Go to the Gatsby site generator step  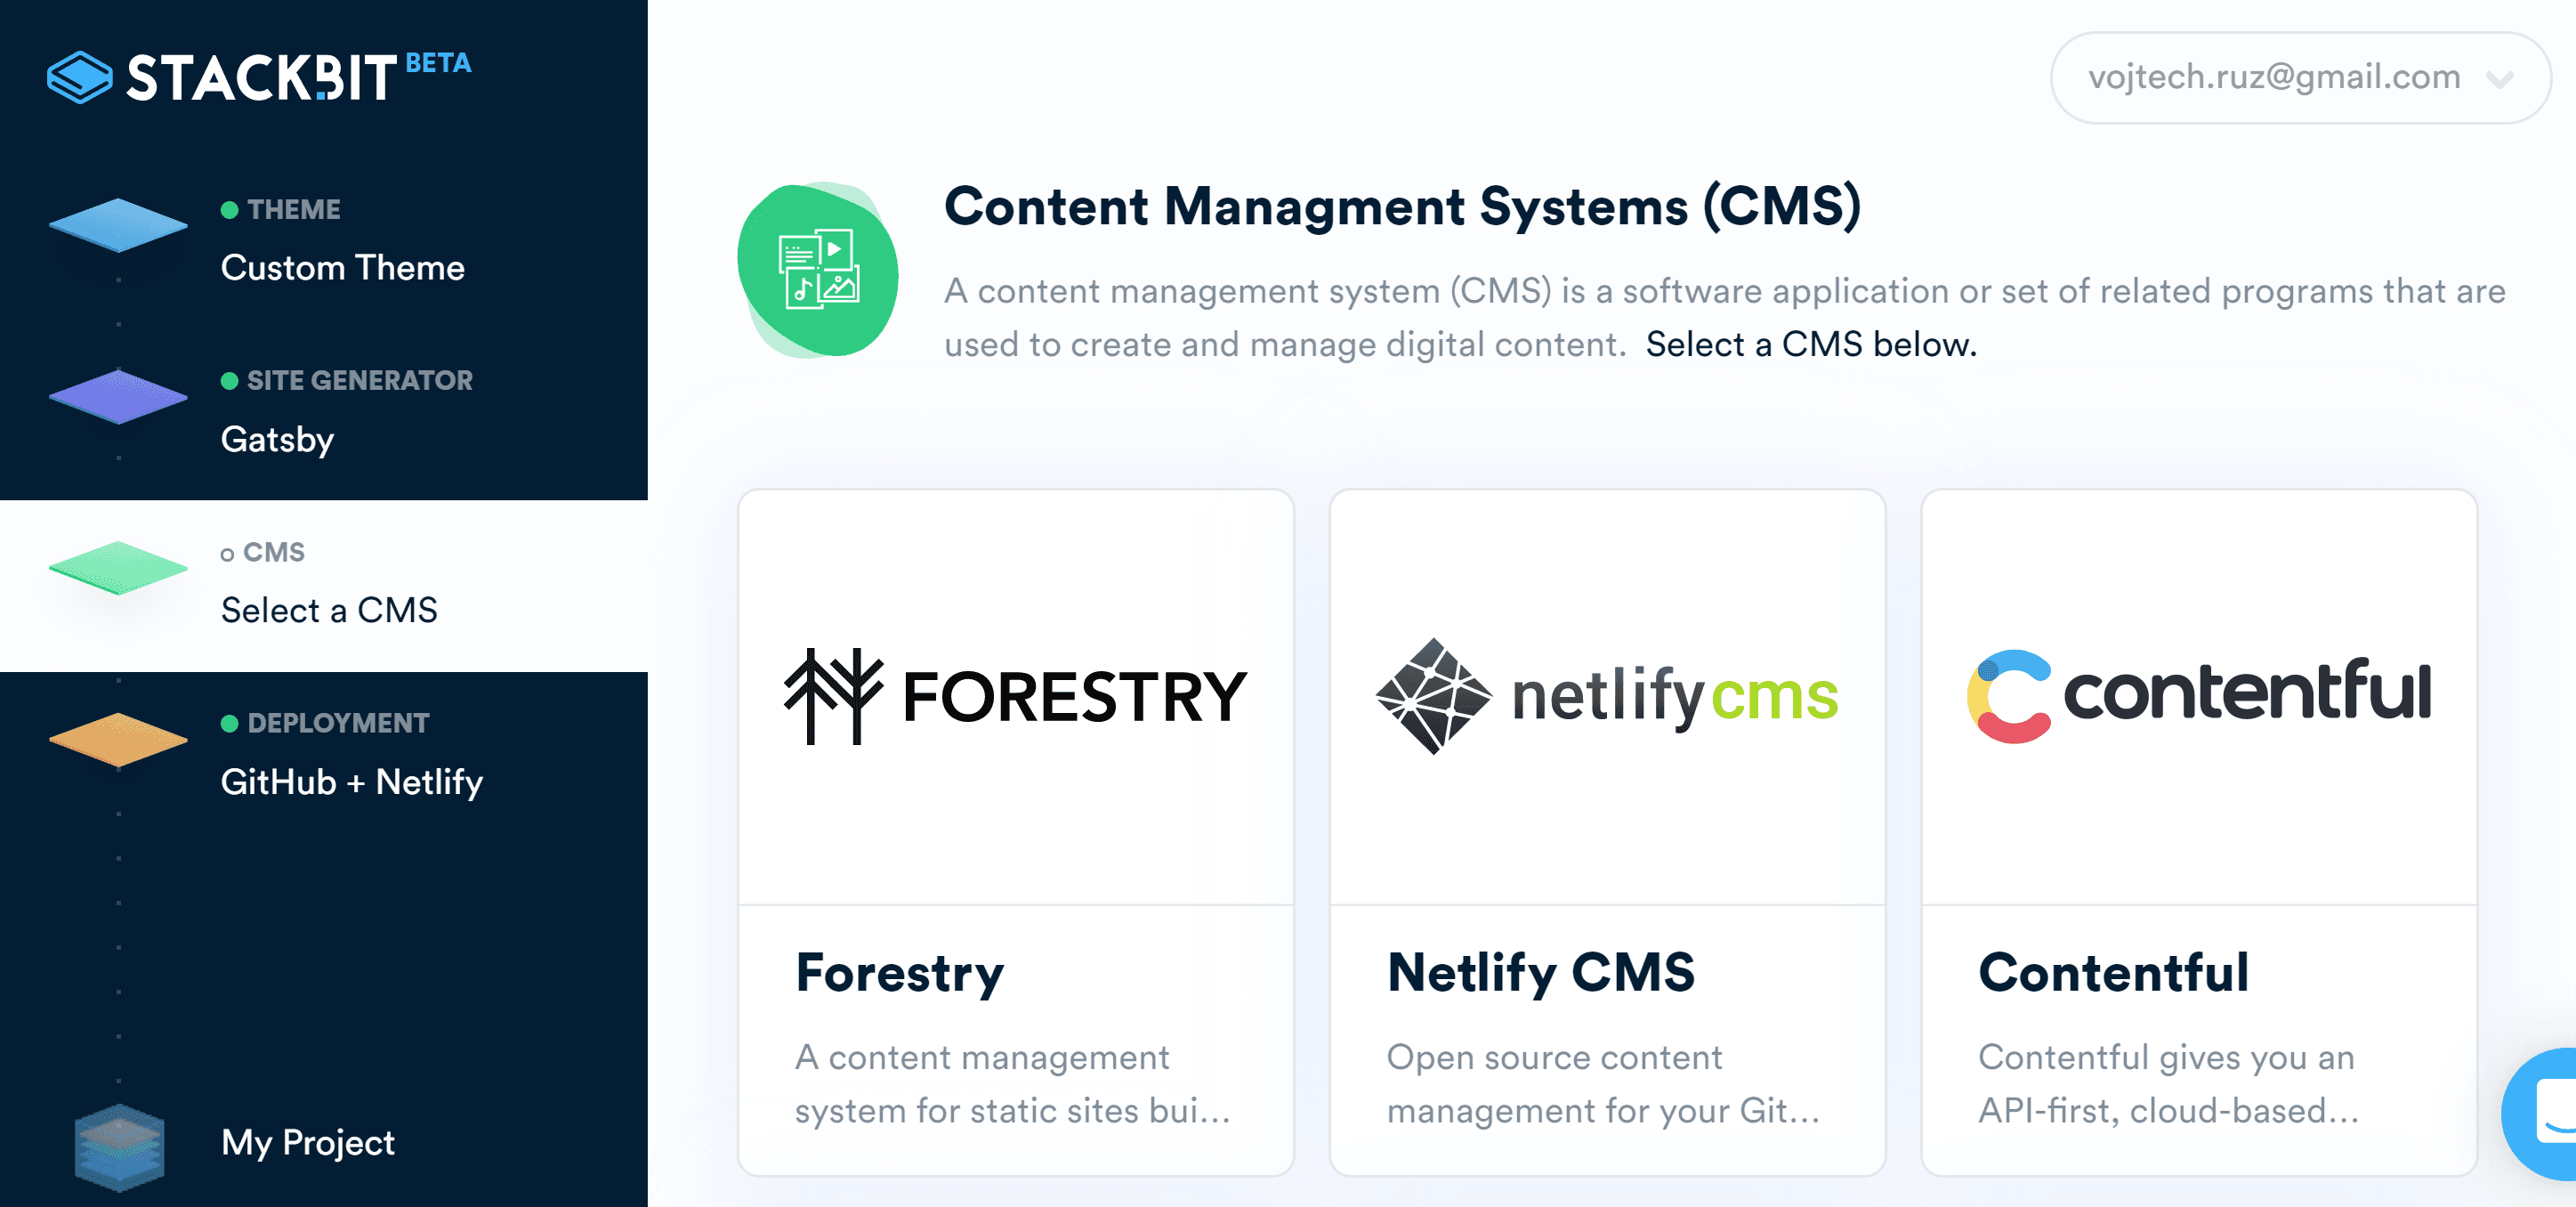pyautogui.click(x=277, y=439)
